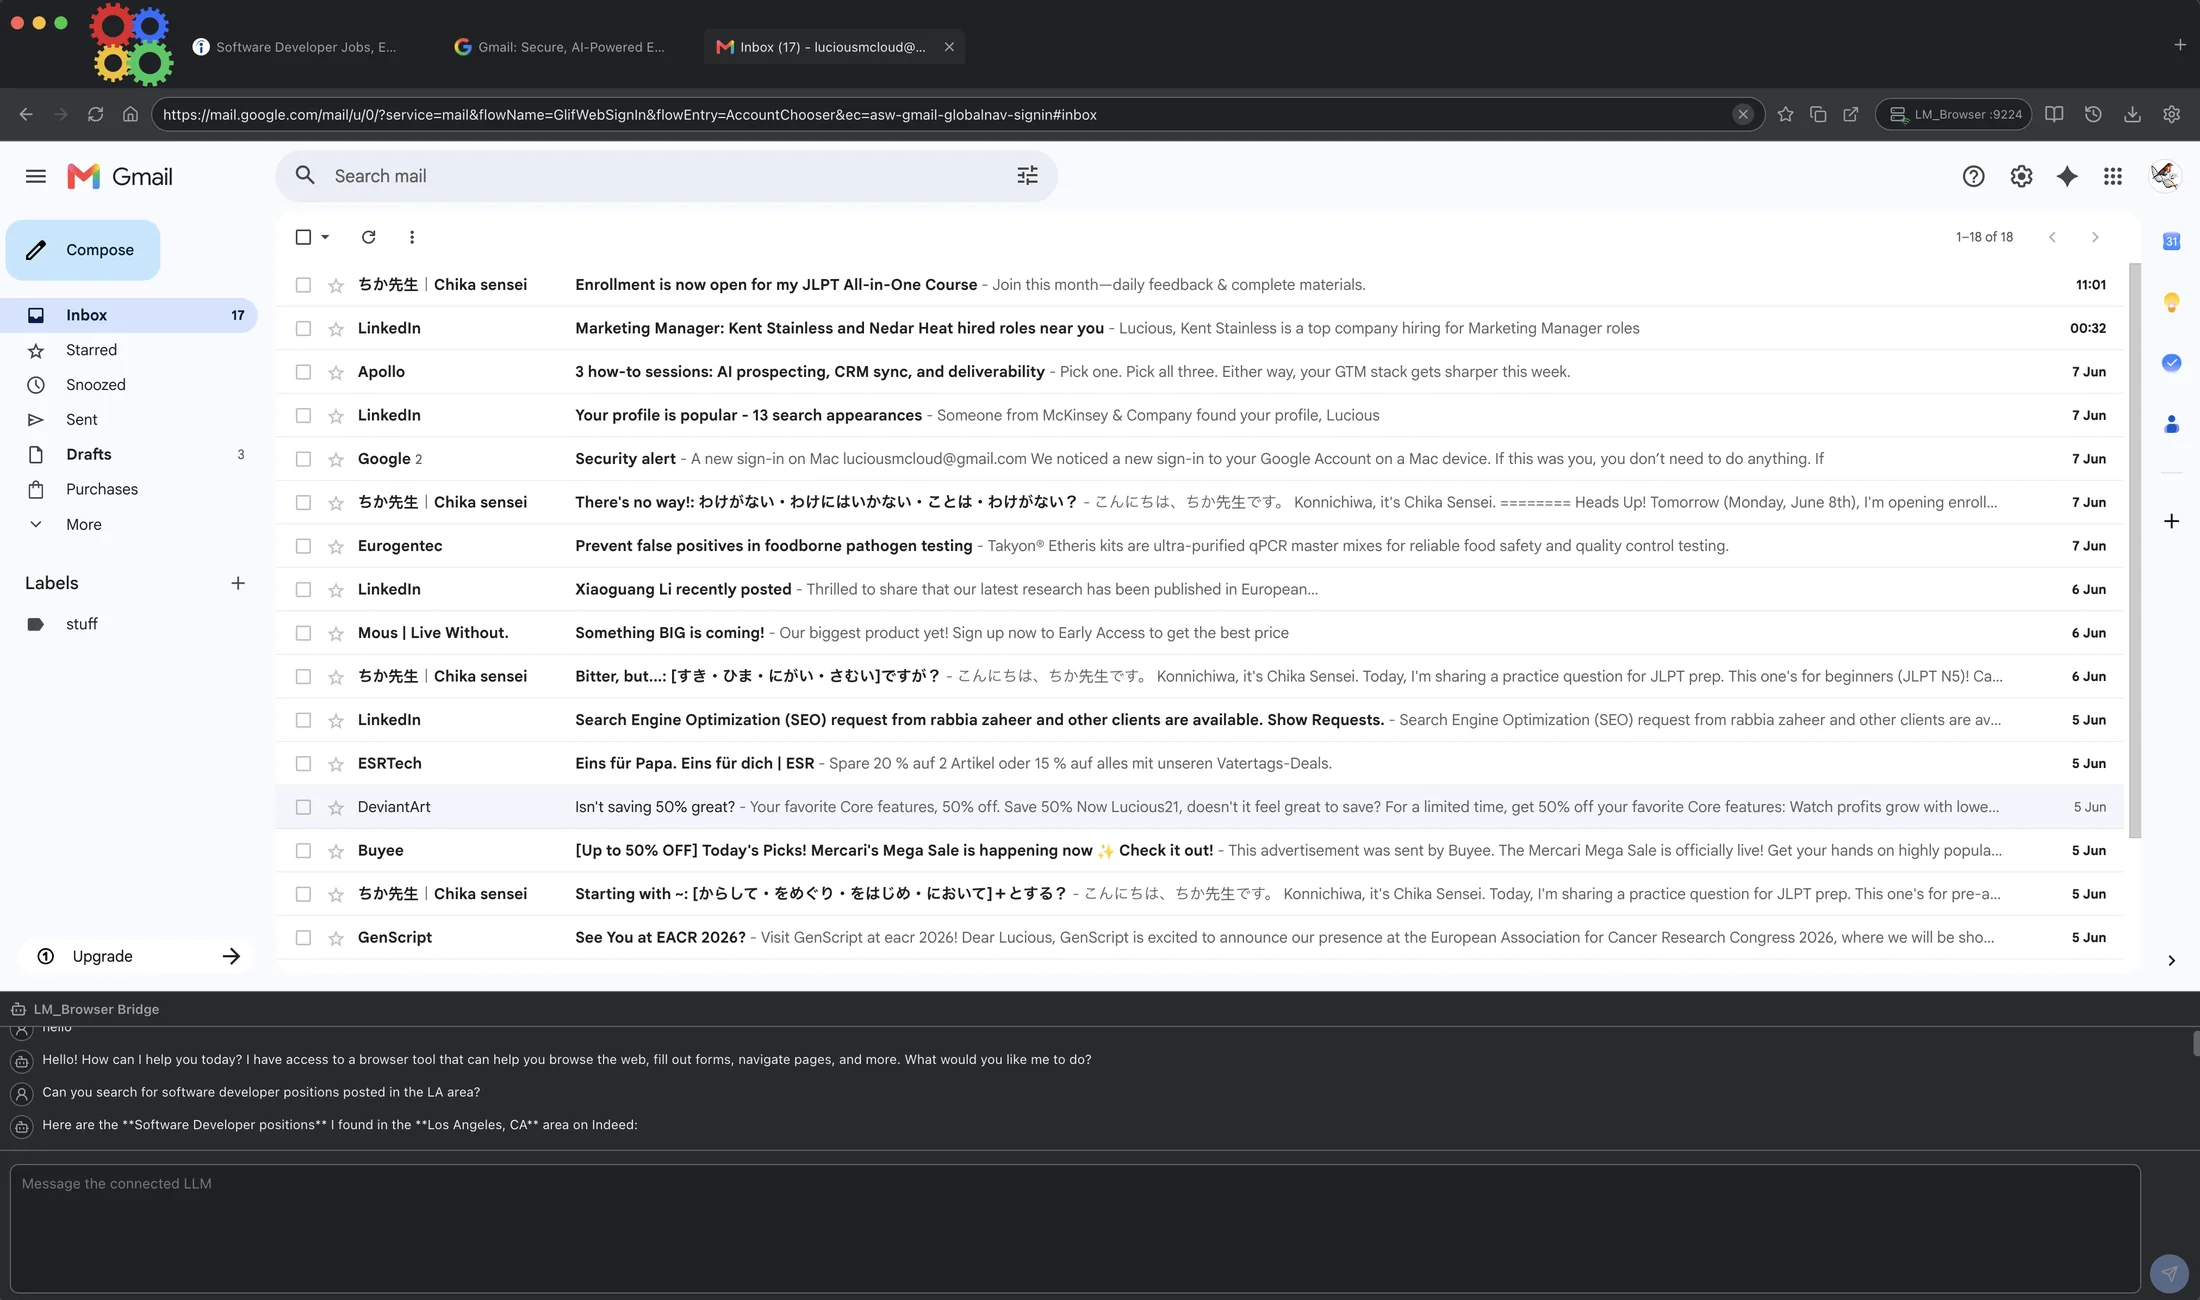Viewport: 2200px width, 1300px height.
Task: Open the Purchases folder
Action: pos(130,489)
